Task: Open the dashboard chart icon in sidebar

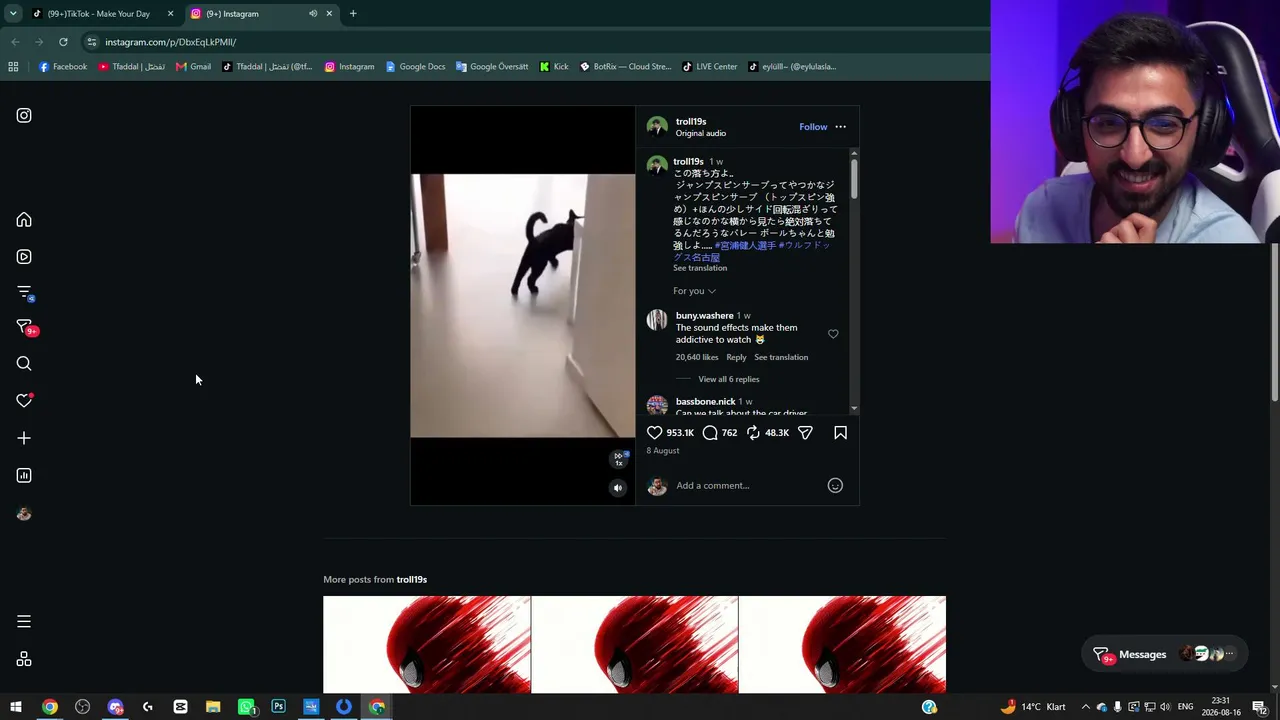Action: tap(24, 476)
